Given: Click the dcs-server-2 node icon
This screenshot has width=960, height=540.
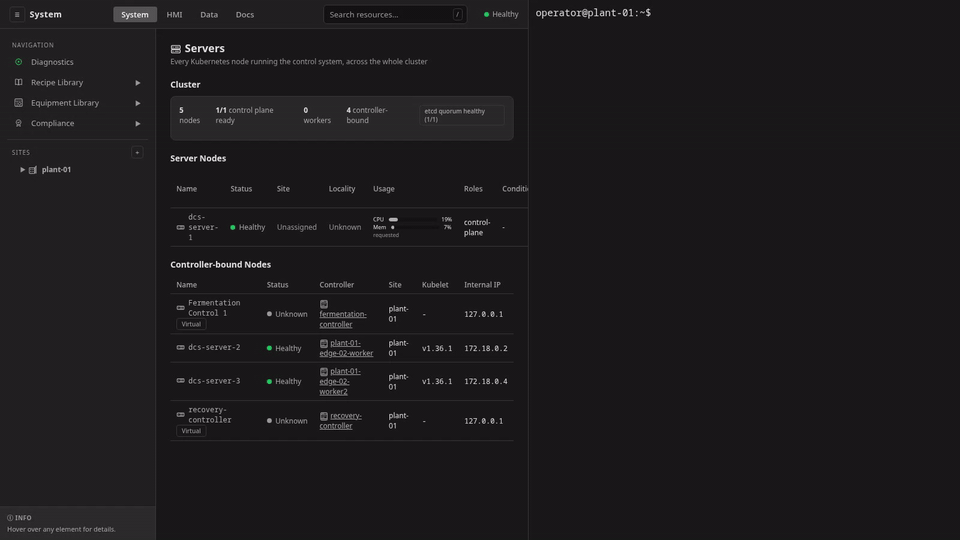Looking at the screenshot, I should (x=181, y=347).
